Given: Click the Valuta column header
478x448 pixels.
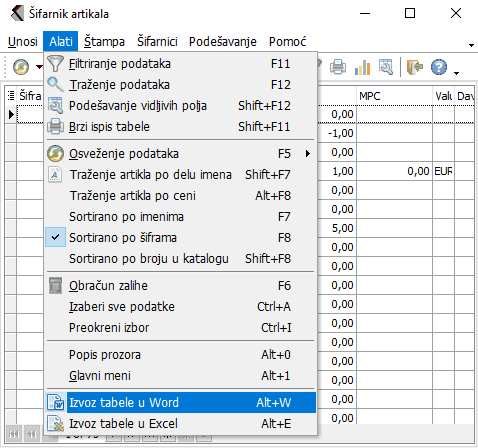Looking at the screenshot, I should pyautogui.click(x=443, y=96).
